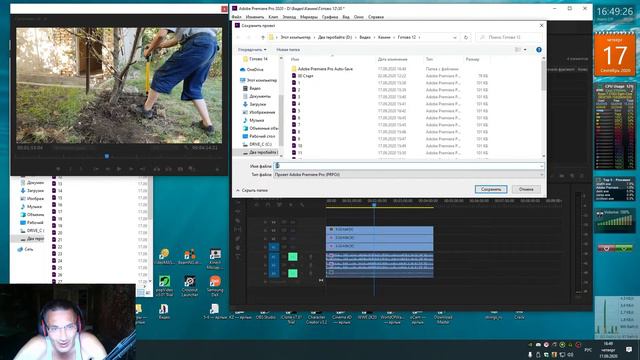Screen dimensions: 640x360
Task: Open OBS Studio desktop shortcut
Action: (x=265, y=316)
